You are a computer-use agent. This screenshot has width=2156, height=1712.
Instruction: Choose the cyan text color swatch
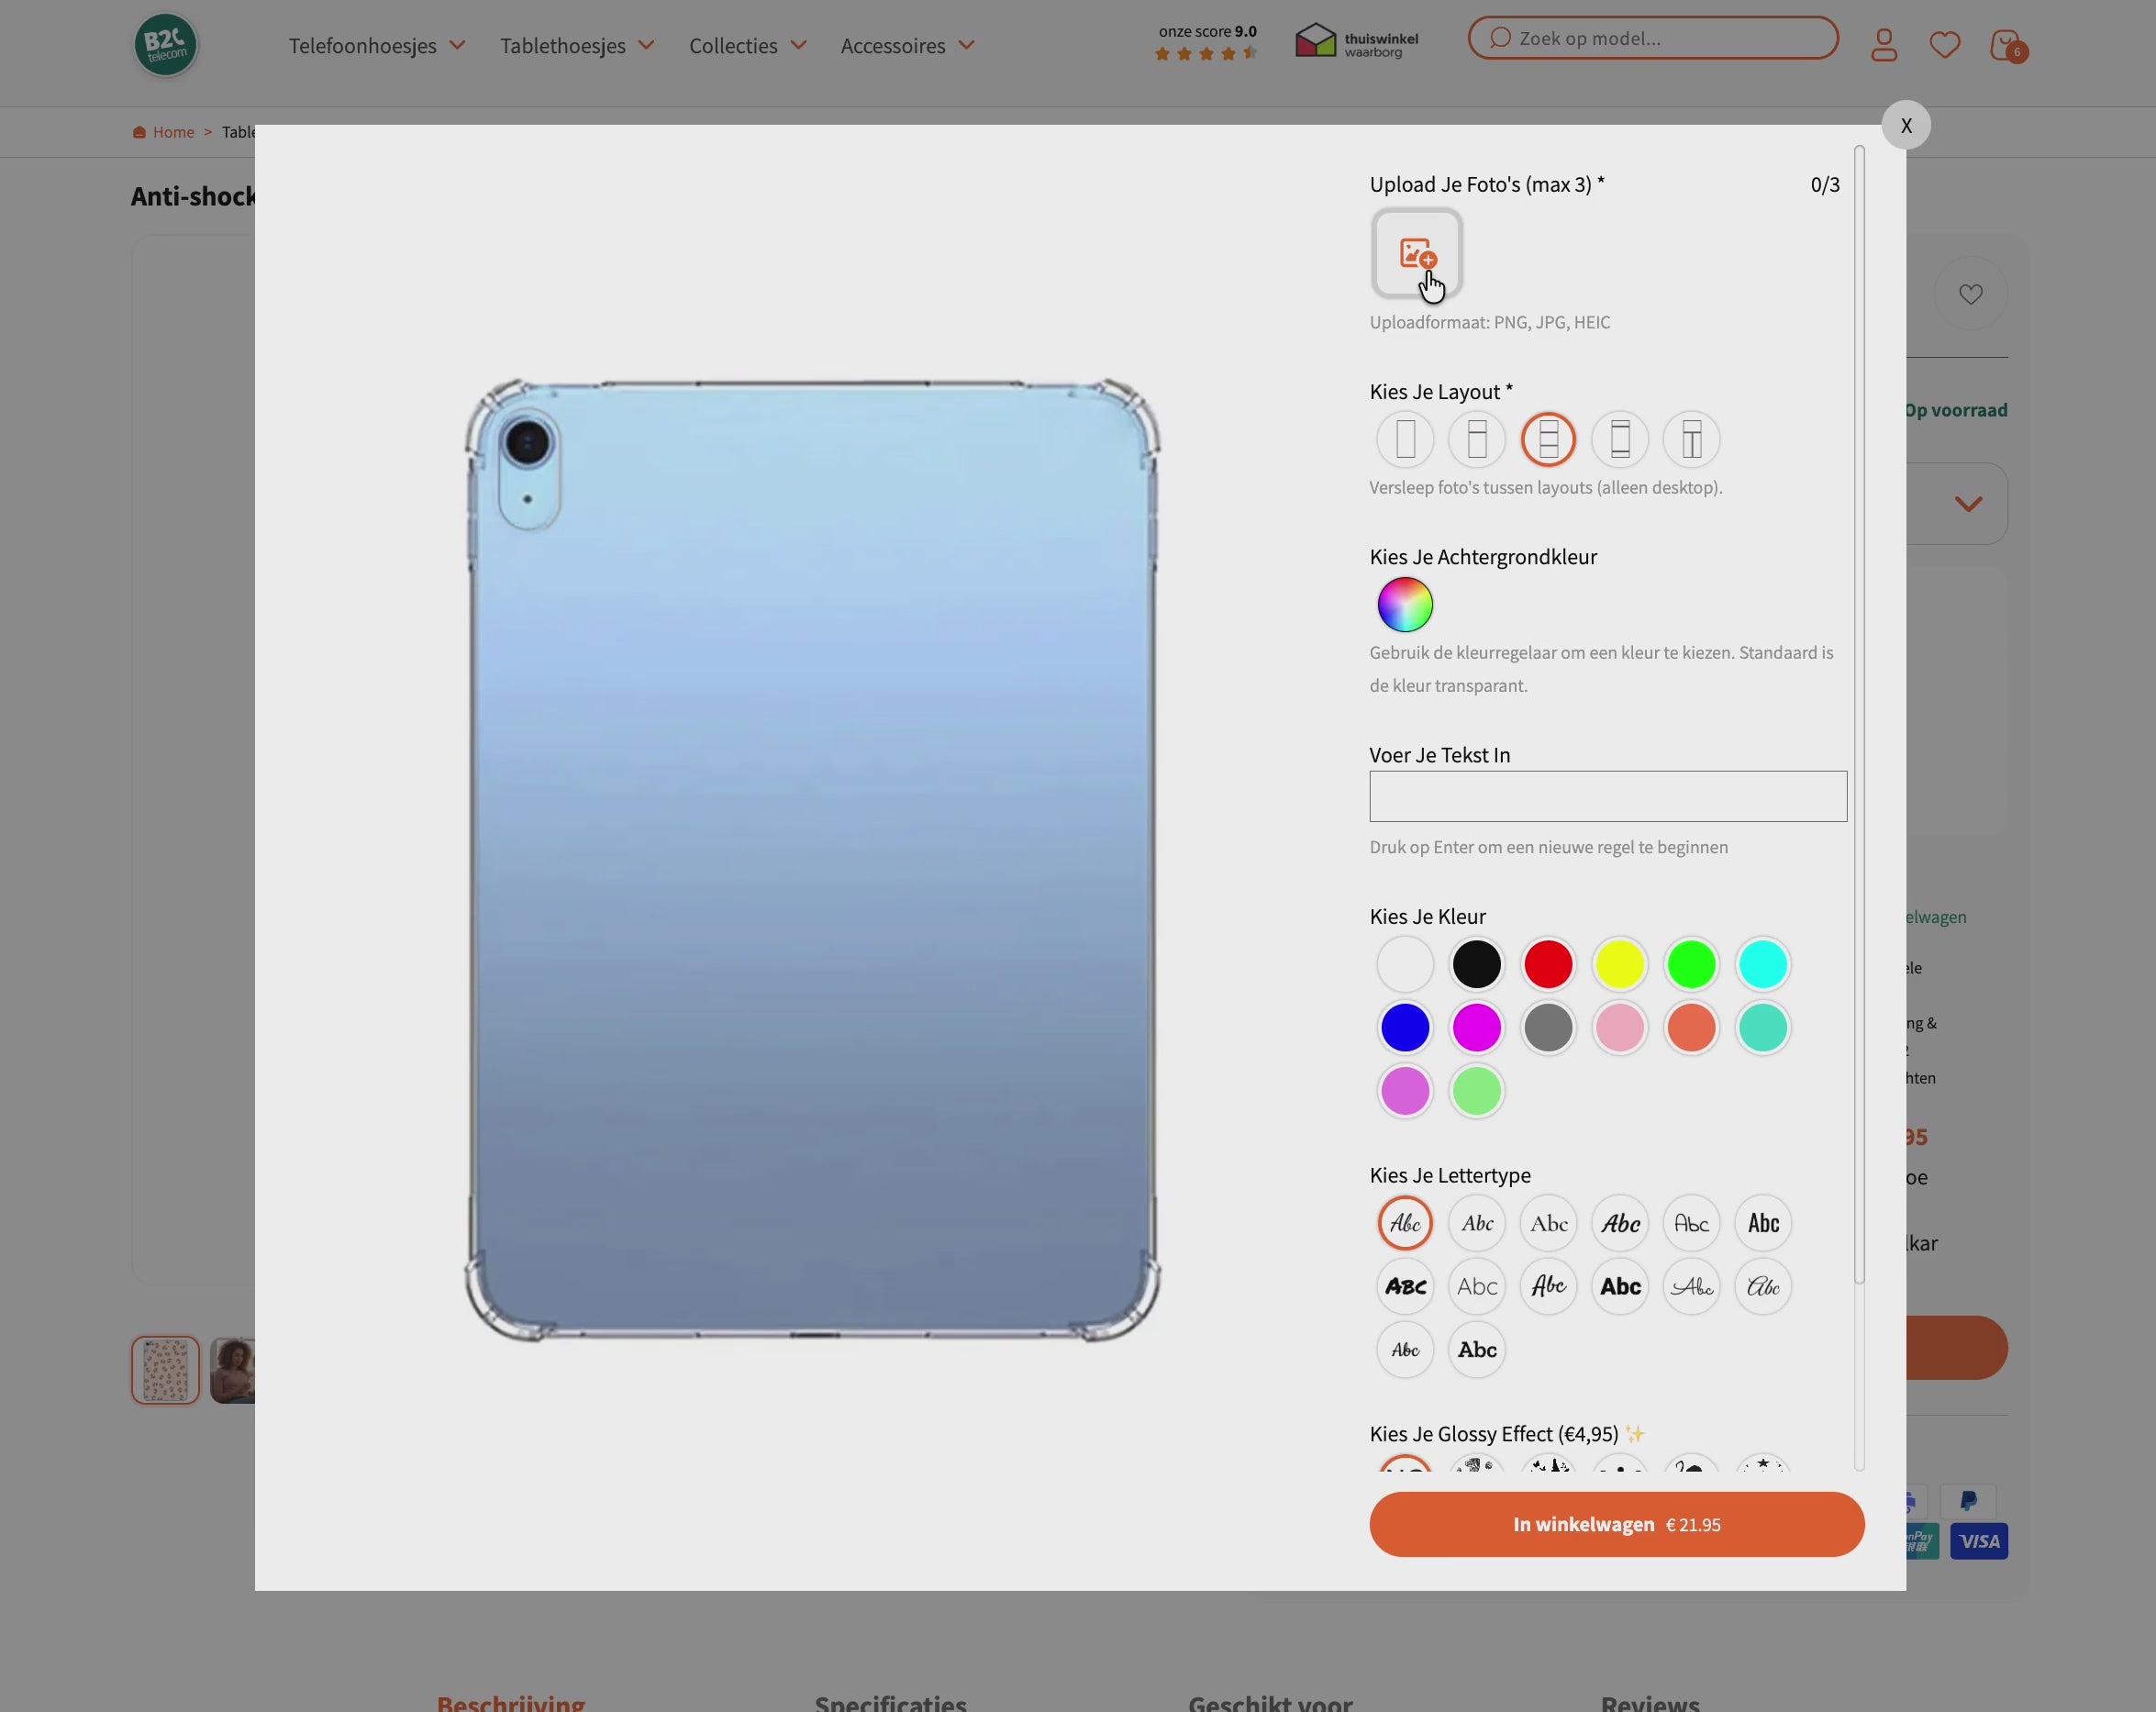(1763, 964)
